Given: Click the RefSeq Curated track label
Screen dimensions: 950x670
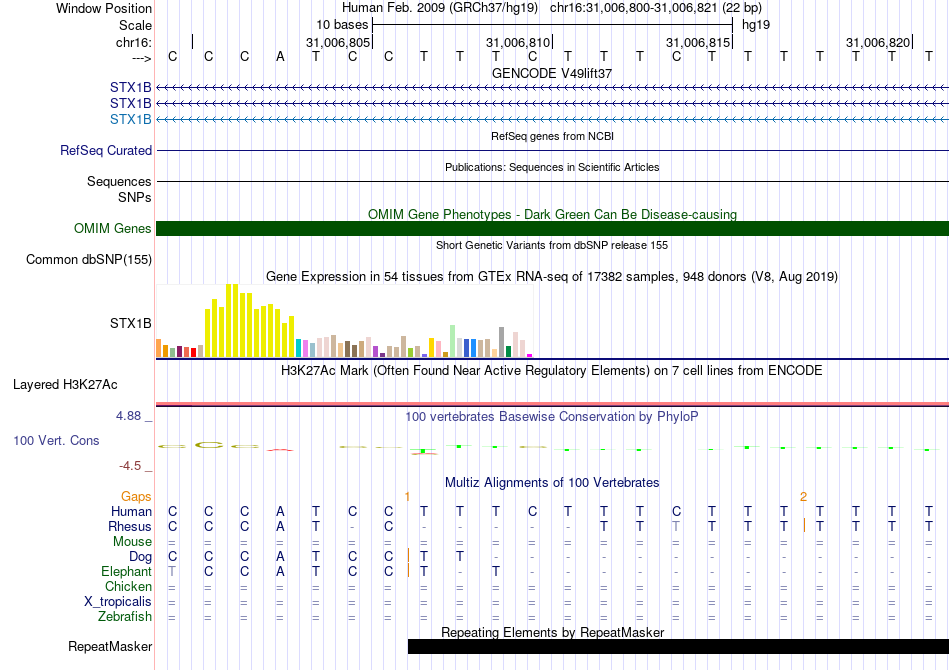Looking at the screenshot, I should (x=106, y=151).
